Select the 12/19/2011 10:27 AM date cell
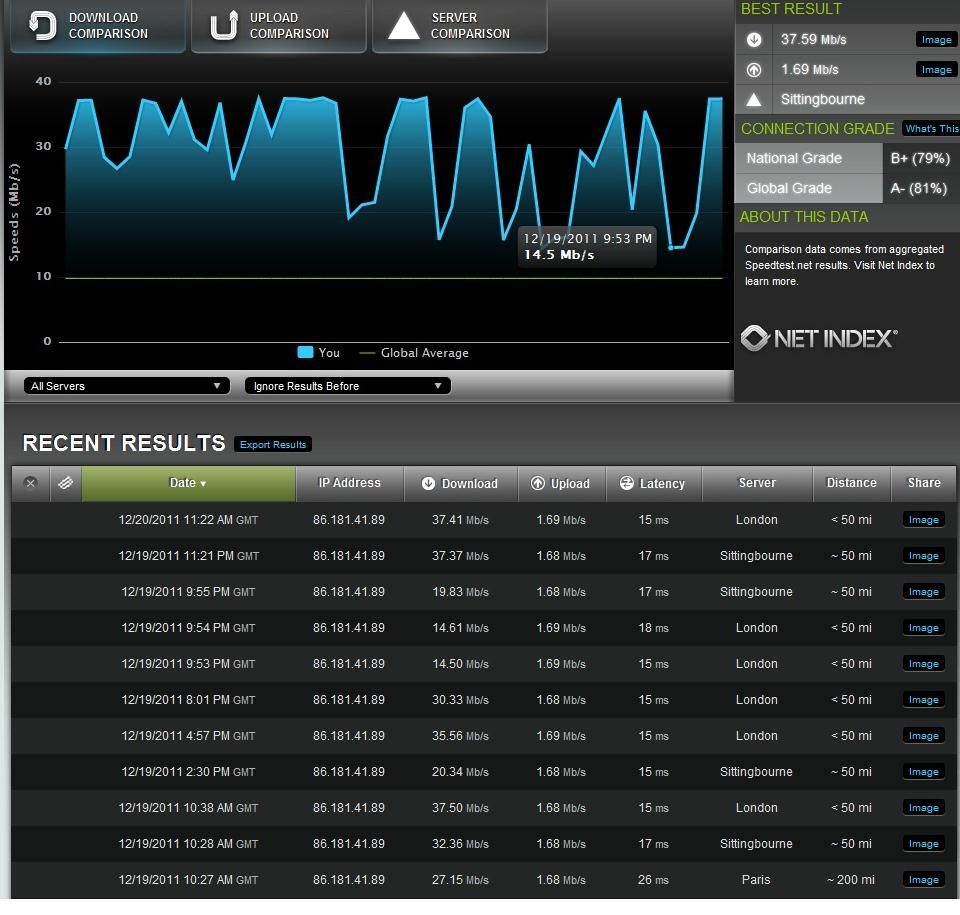960x915 pixels. [188, 880]
